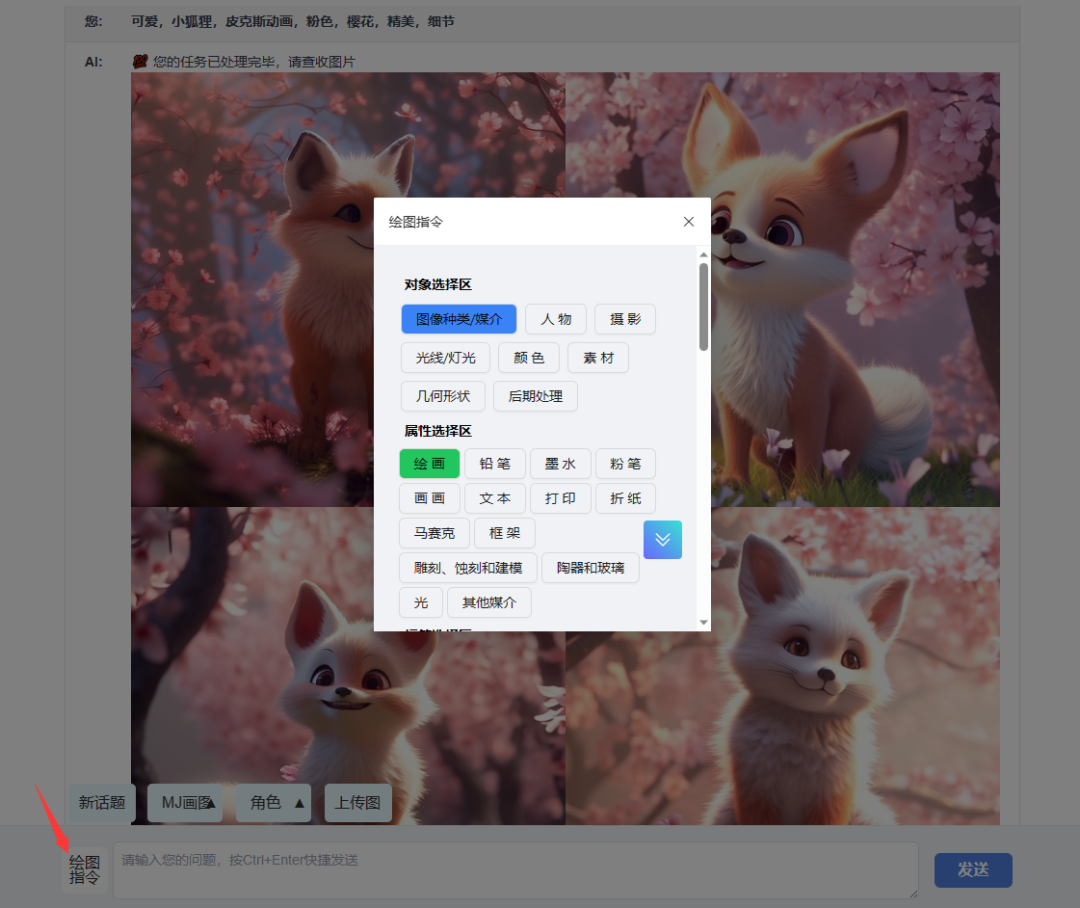
Task: Click the blue double-chevron down button
Action: click(663, 539)
